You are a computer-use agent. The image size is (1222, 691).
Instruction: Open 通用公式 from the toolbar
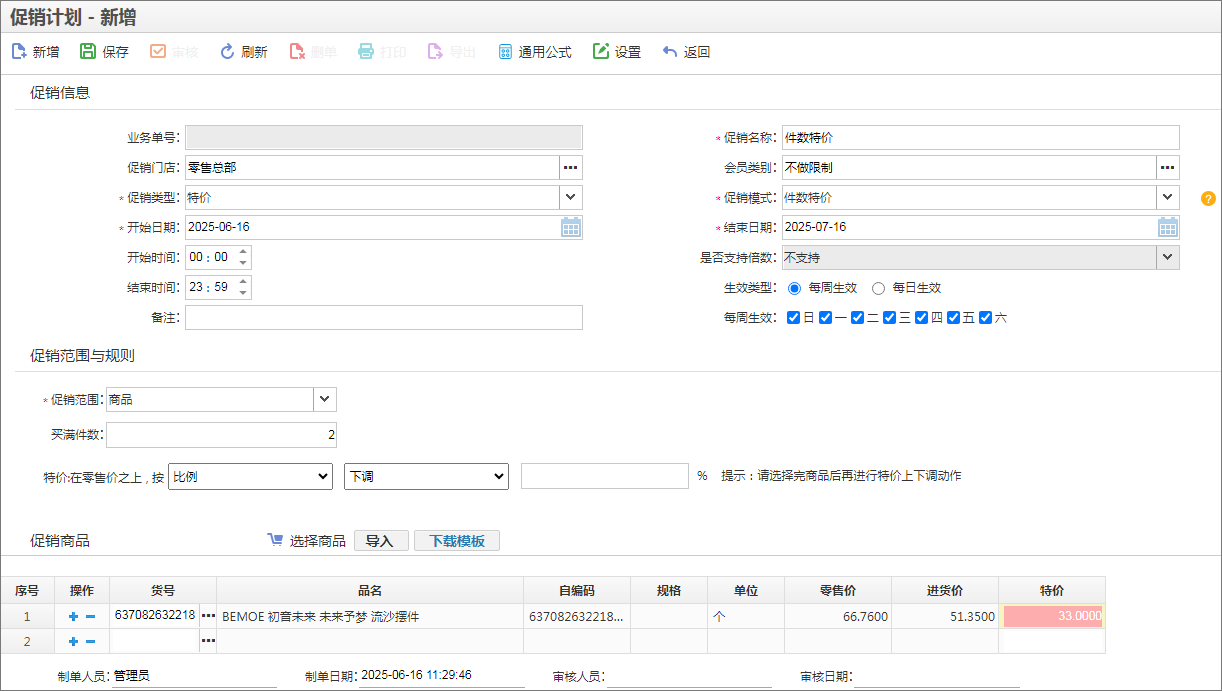point(535,52)
